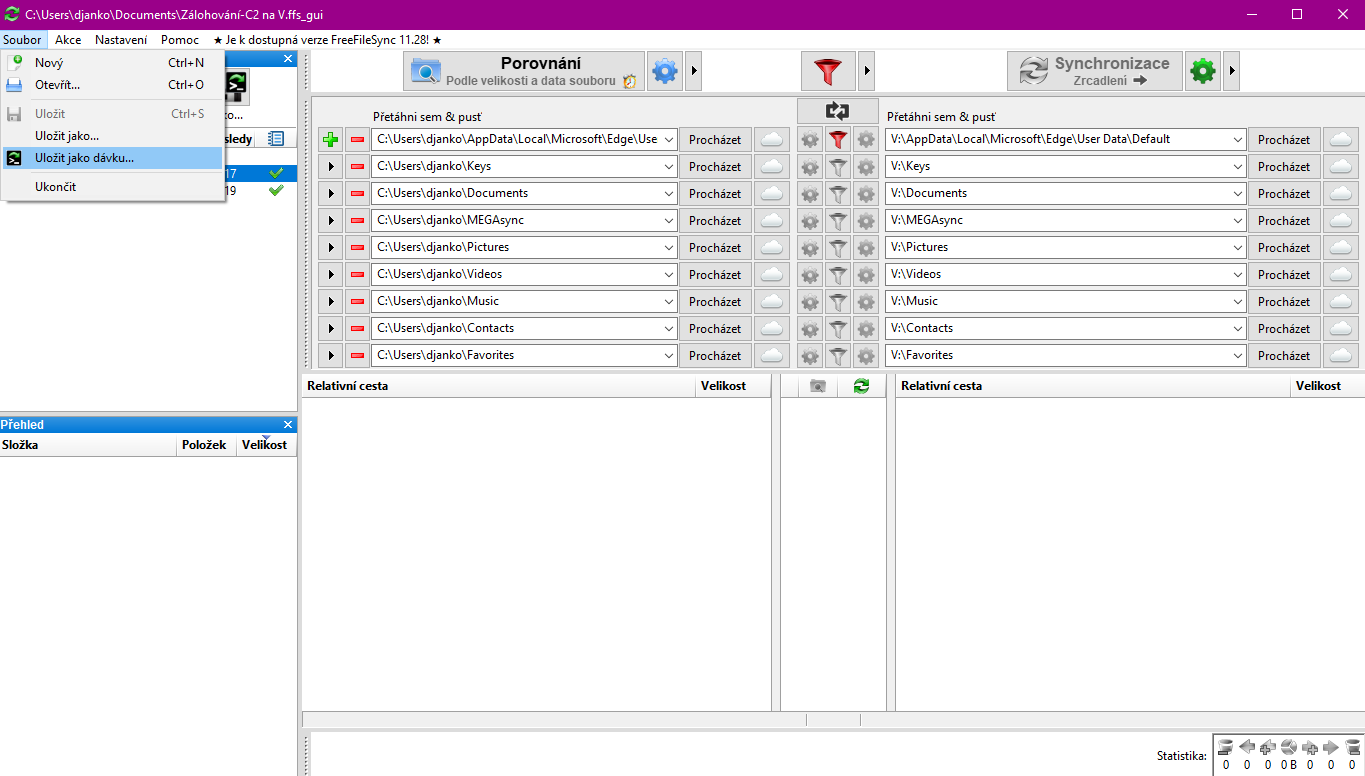Image resolution: width=1365 pixels, height=776 pixels.
Task: Click the green sync action icon in the middle grid header
Action: (861, 386)
